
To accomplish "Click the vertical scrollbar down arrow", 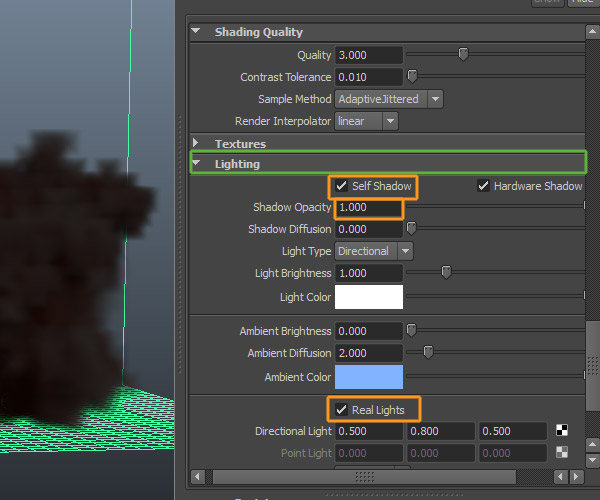I will coord(592,460).
